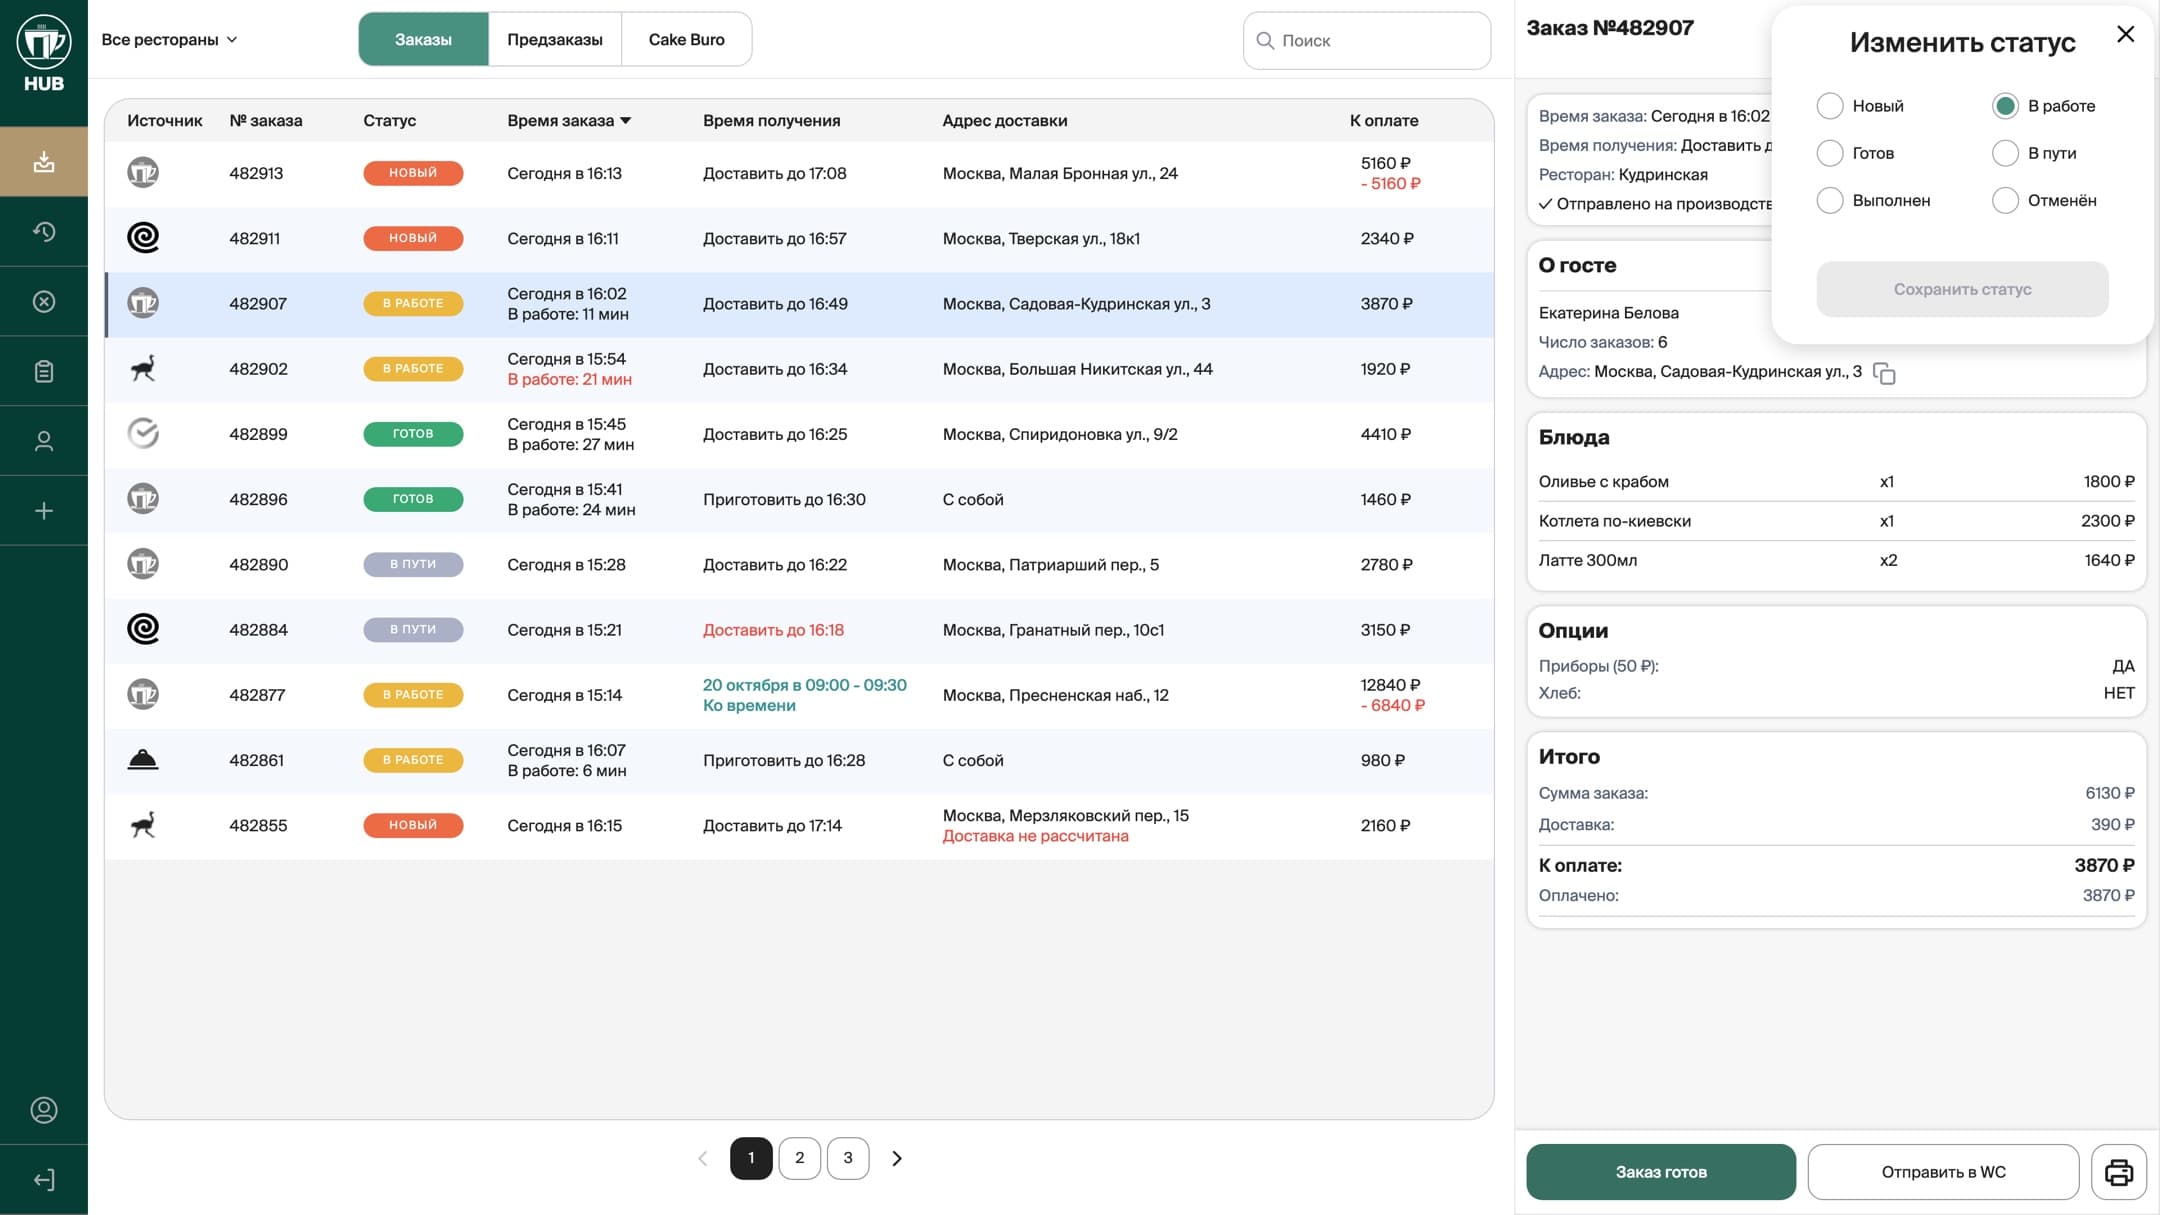The width and height of the screenshot is (2160, 1215).
Task: Open the cancelled orders X-circle sidebar icon
Action: 44,301
